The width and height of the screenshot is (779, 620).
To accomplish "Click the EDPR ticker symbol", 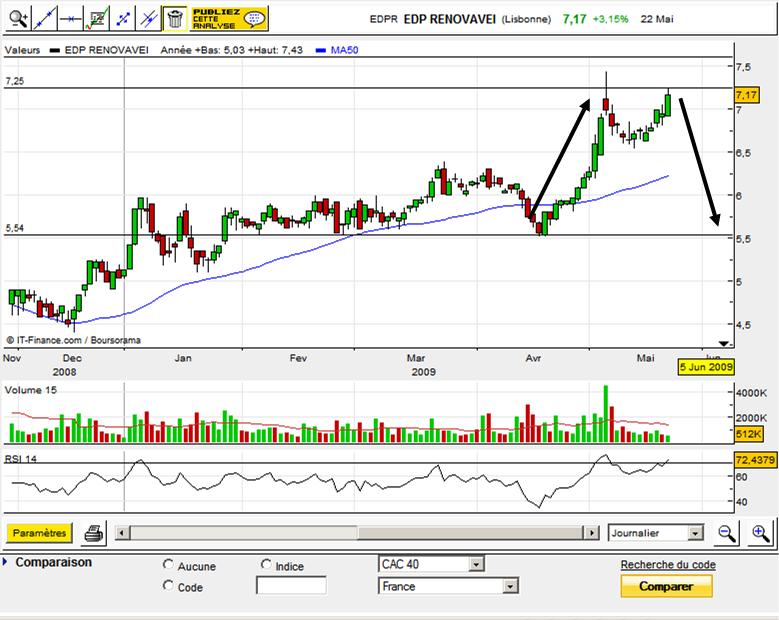I will tap(384, 19).
